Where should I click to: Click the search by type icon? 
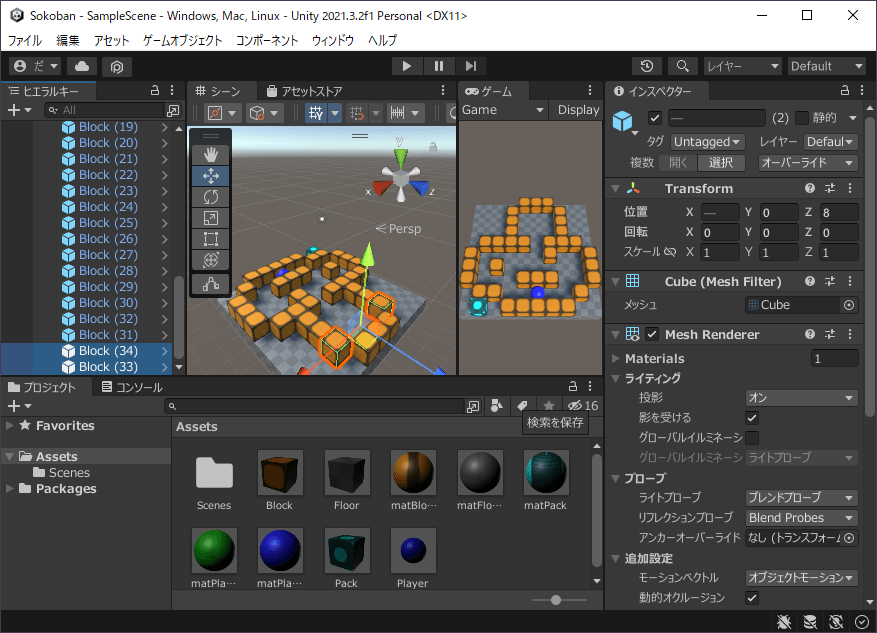[496, 405]
